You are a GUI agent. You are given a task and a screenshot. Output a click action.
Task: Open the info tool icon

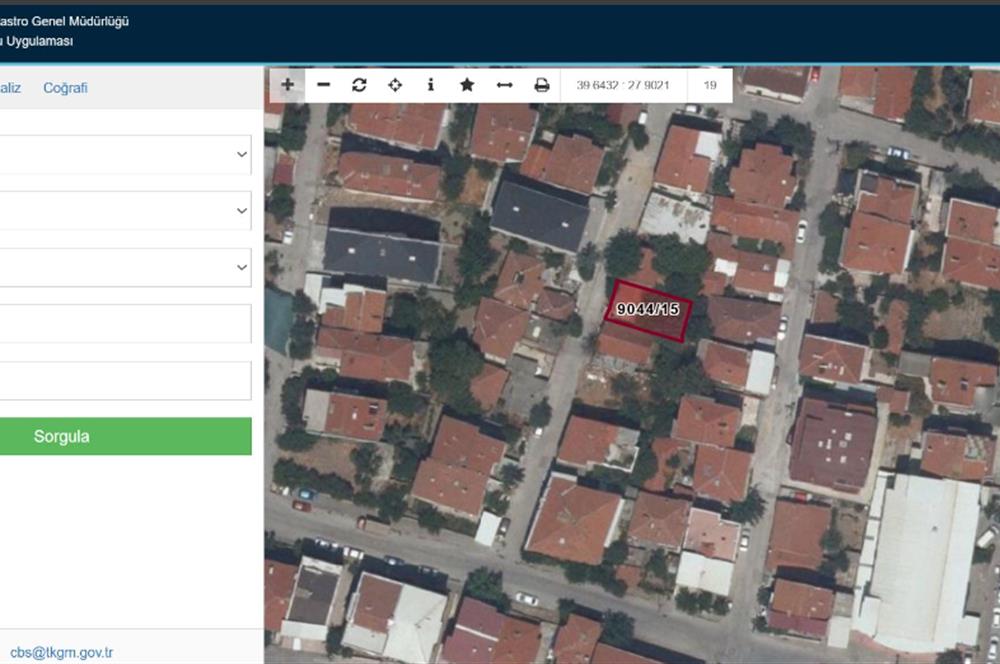[431, 85]
